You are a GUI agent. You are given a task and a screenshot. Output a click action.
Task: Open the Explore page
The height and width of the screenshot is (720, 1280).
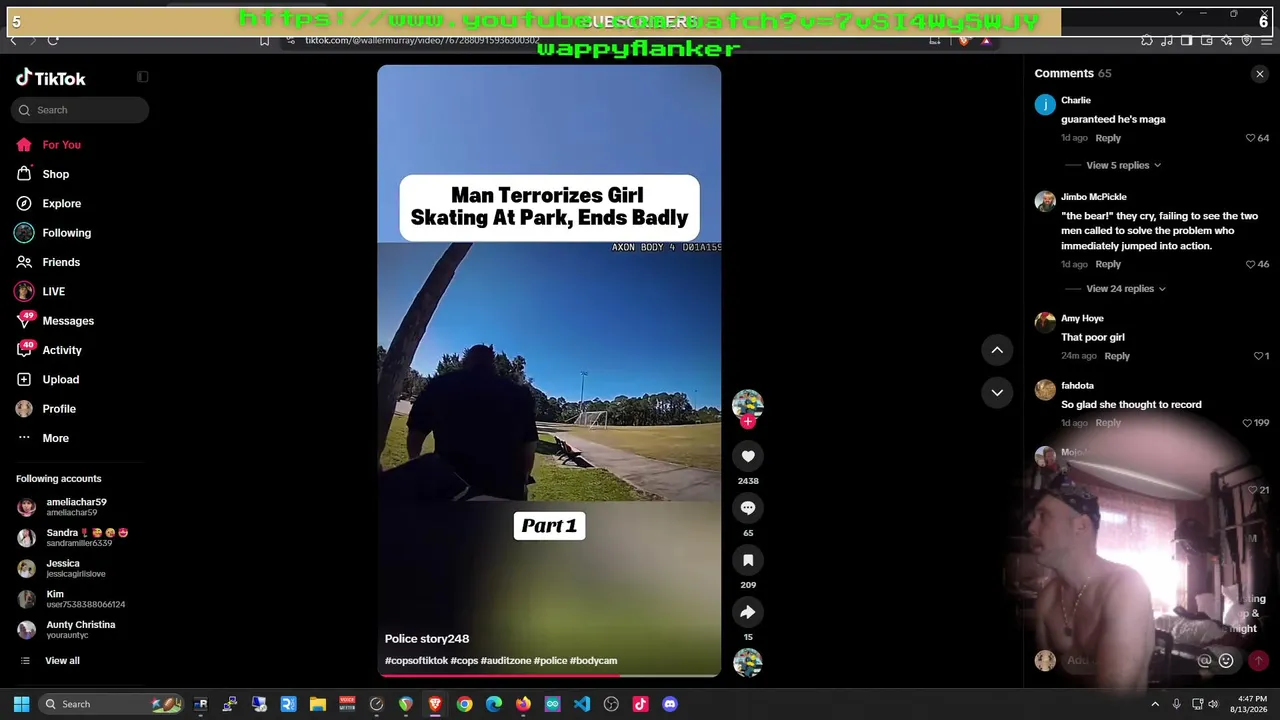click(x=61, y=203)
